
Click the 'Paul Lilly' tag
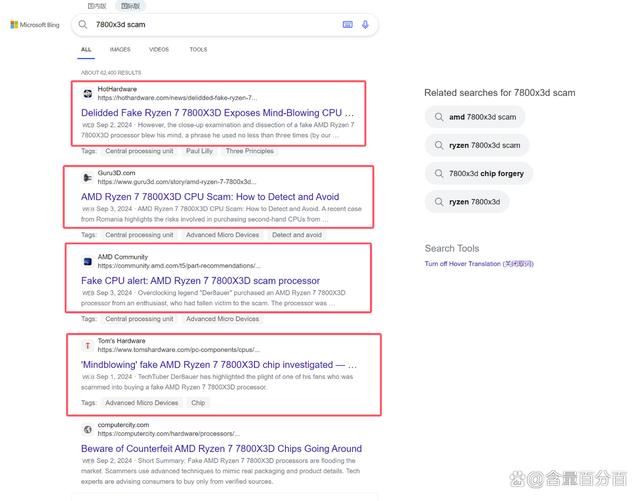(199, 151)
